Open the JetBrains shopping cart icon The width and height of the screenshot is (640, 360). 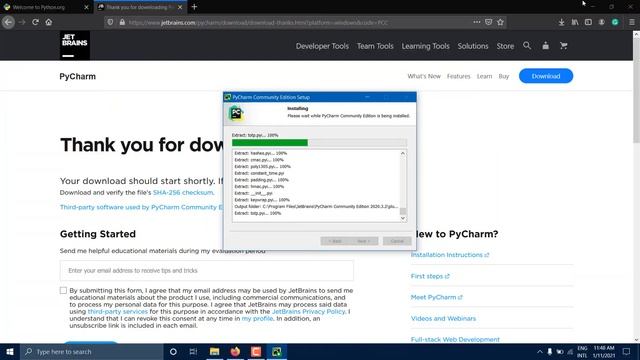pyautogui.click(x=564, y=46)
